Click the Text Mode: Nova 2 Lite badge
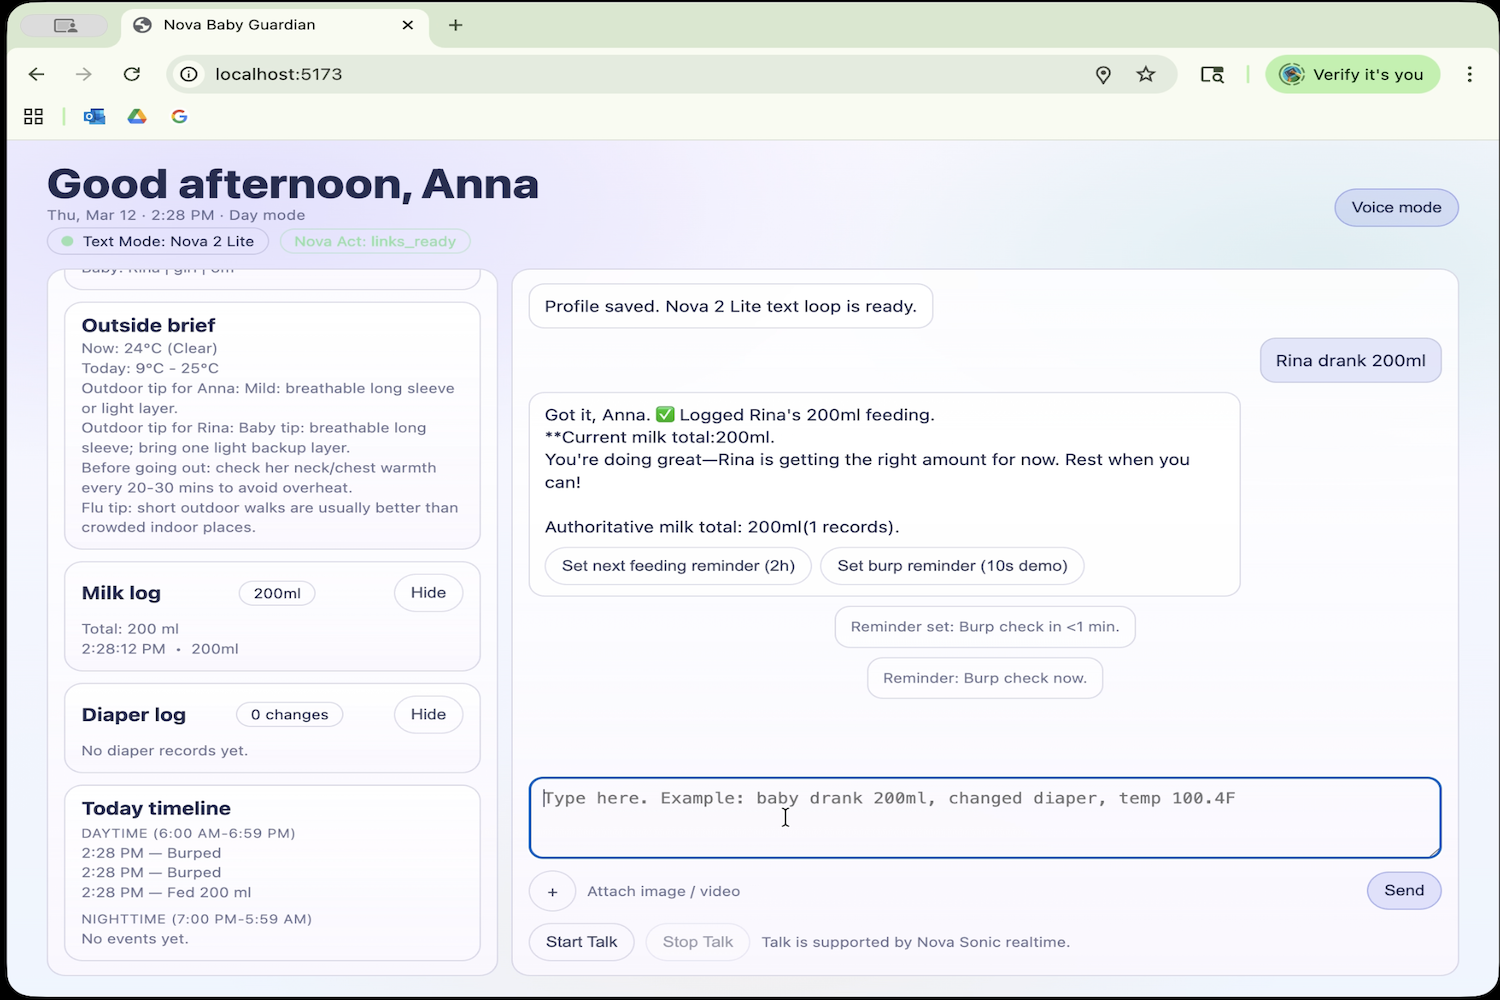 click(x=158, y=241)
